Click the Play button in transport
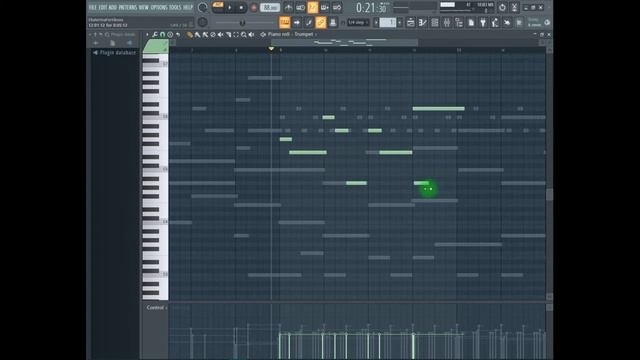This screenshot has height=360, width=640. coord(230,7)
